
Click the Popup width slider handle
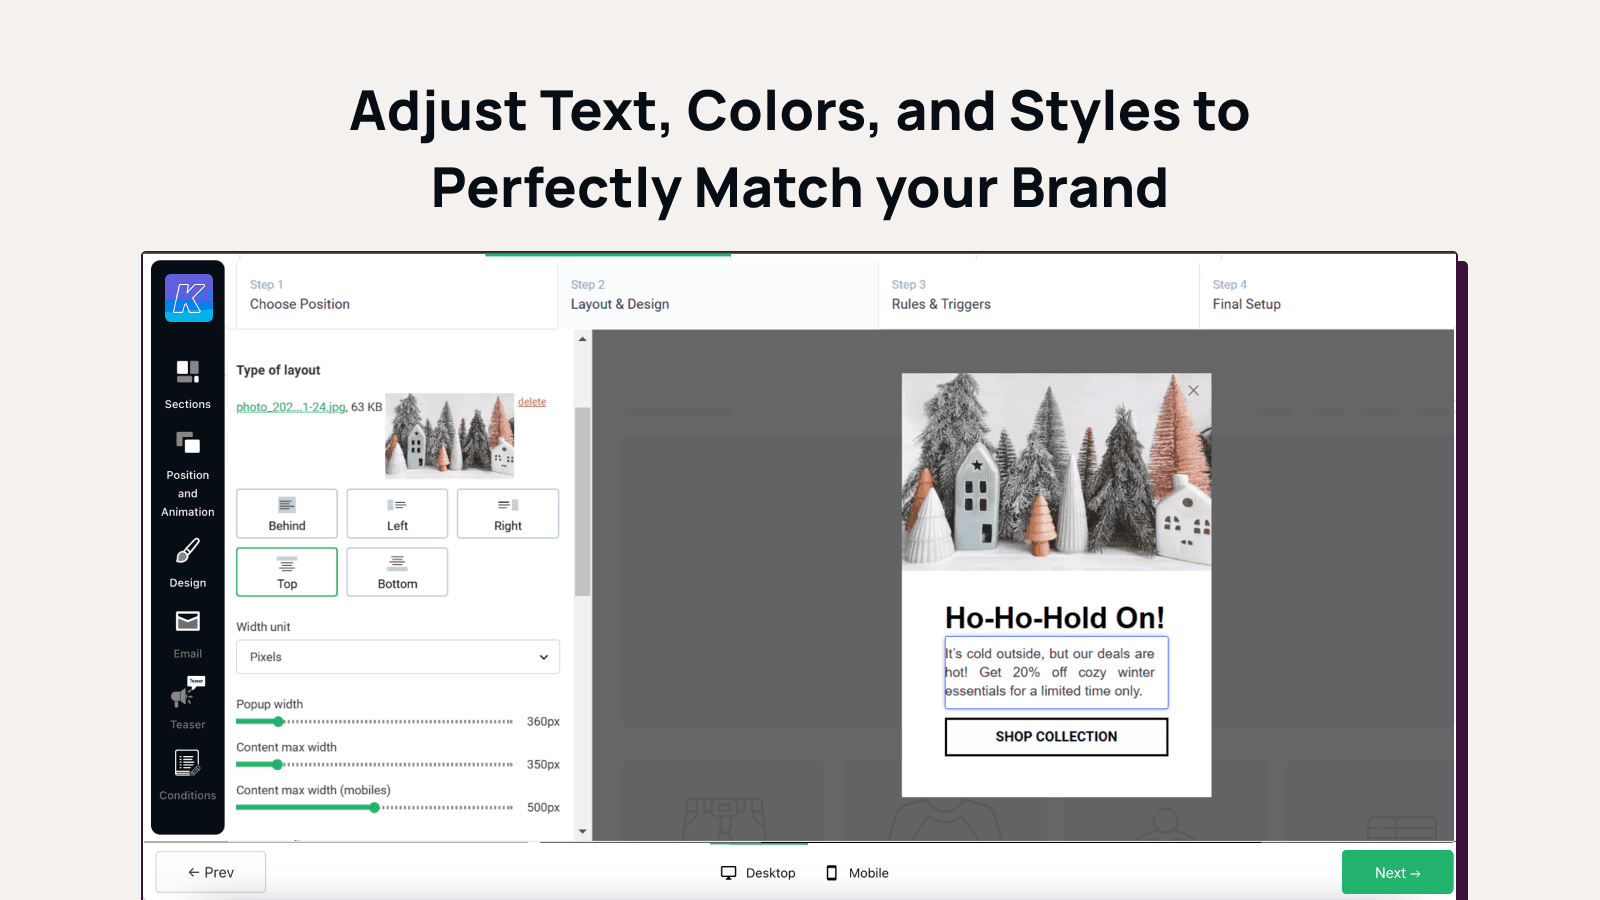coord(279,722)
